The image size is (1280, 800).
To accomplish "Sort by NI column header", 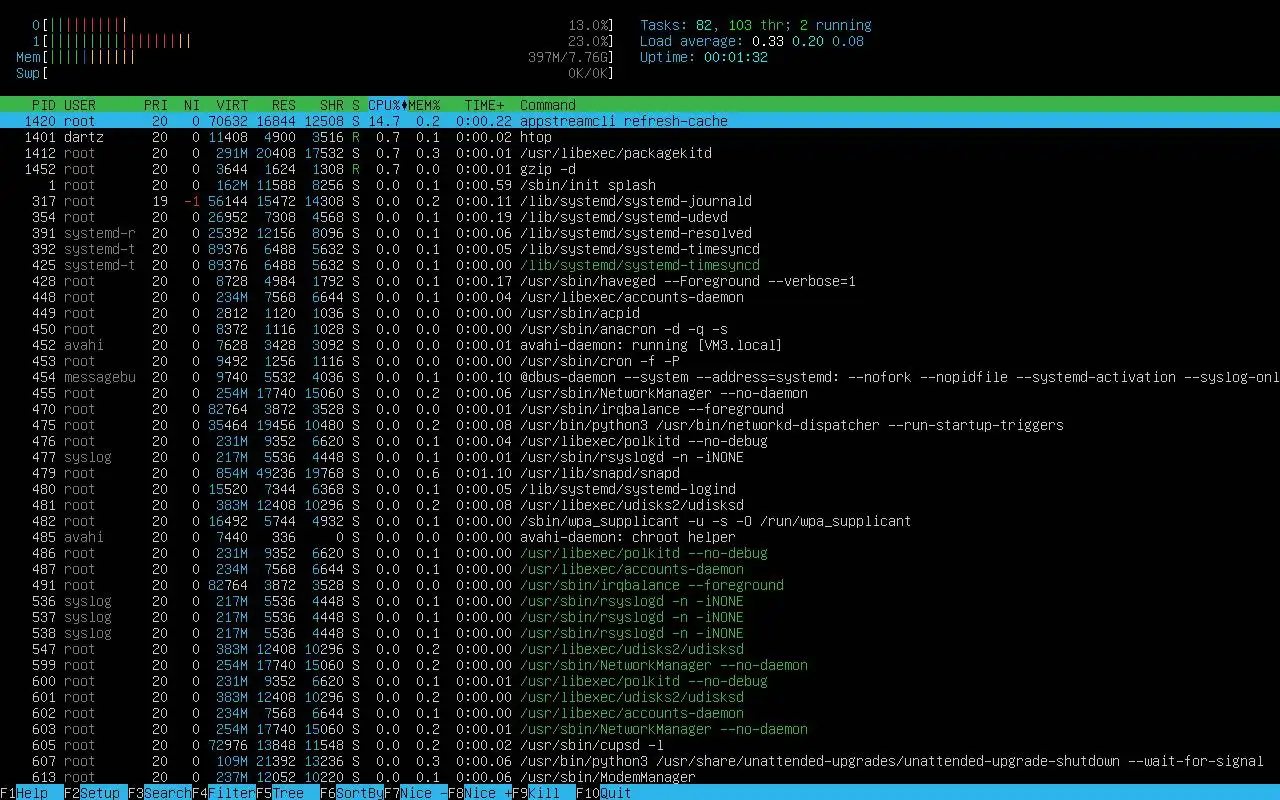I will [192, 105].
